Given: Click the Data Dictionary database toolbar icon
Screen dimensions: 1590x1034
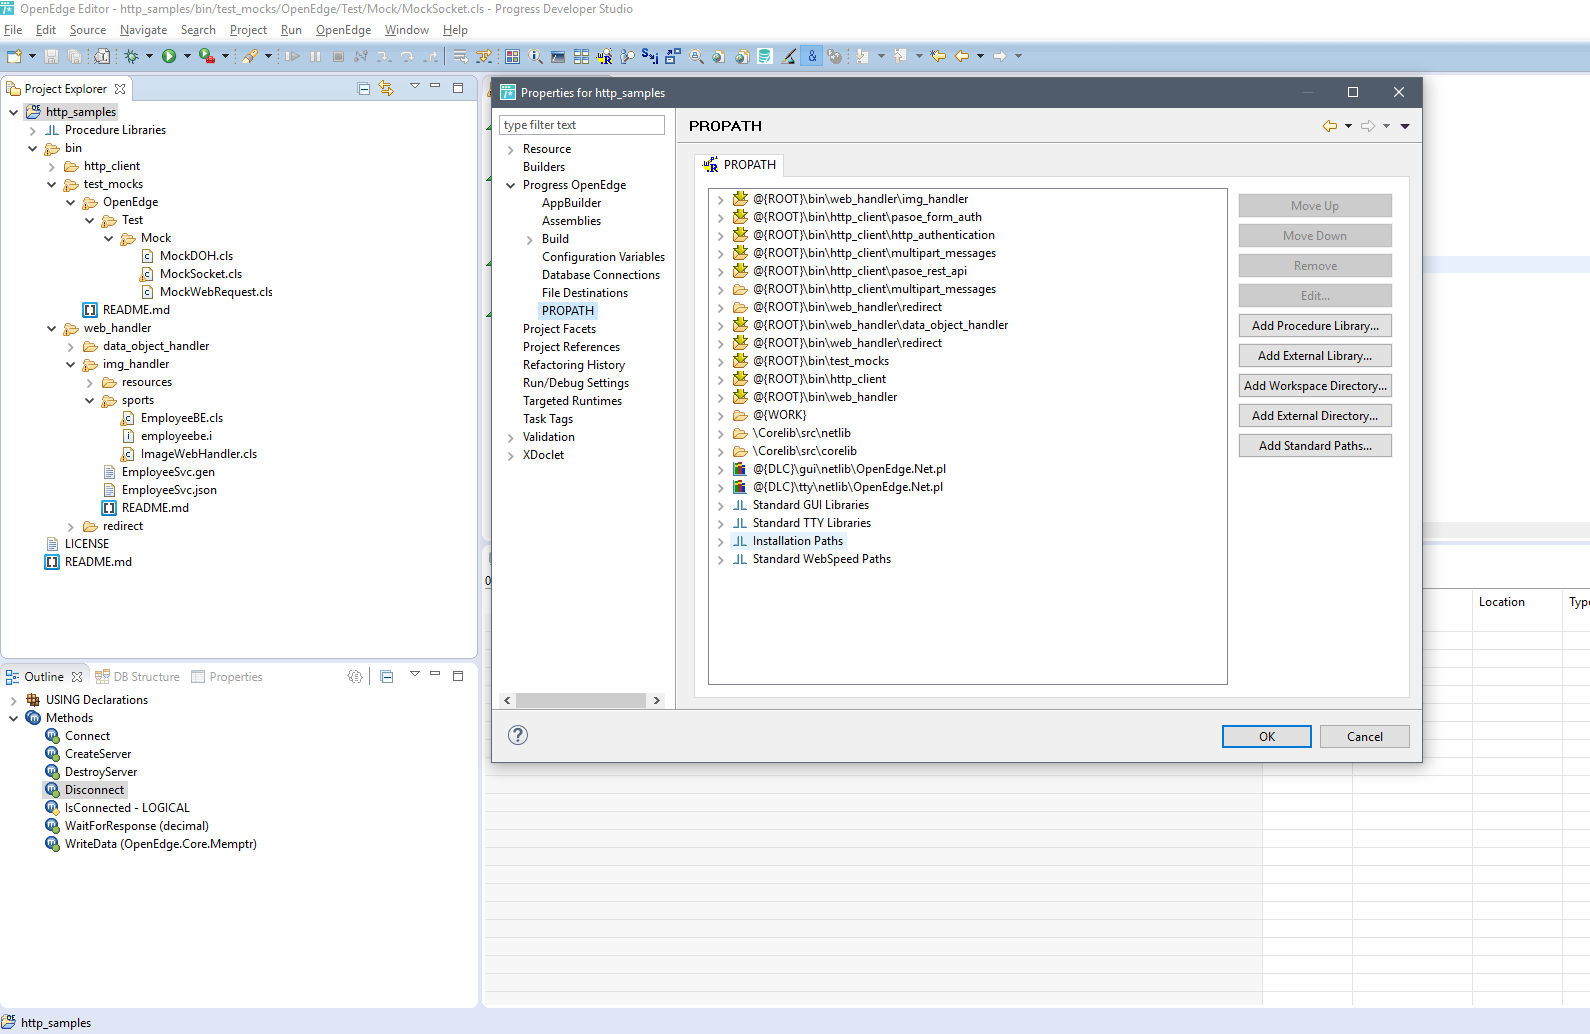Looking at the screenshot, I should pos(765,56).
